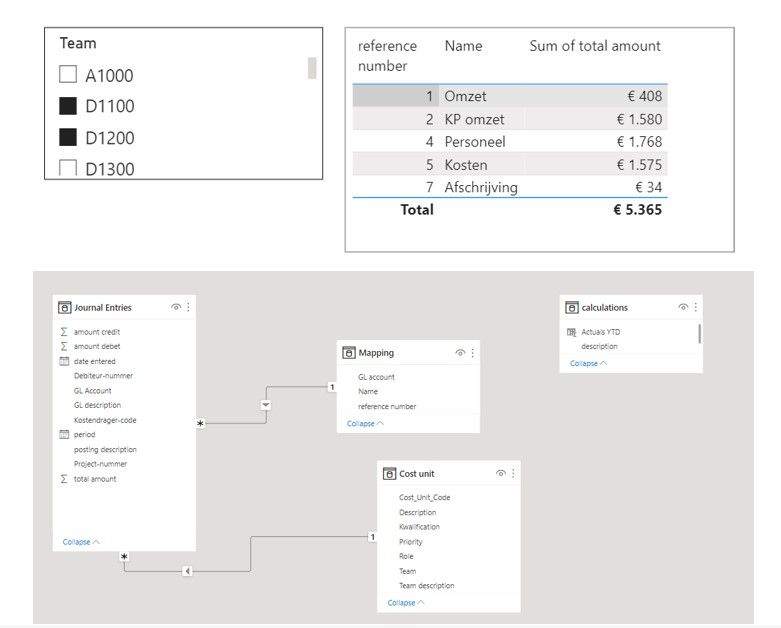Select posting description field
The width and height of the screenshot is (781, 628).
click(105, 449)
